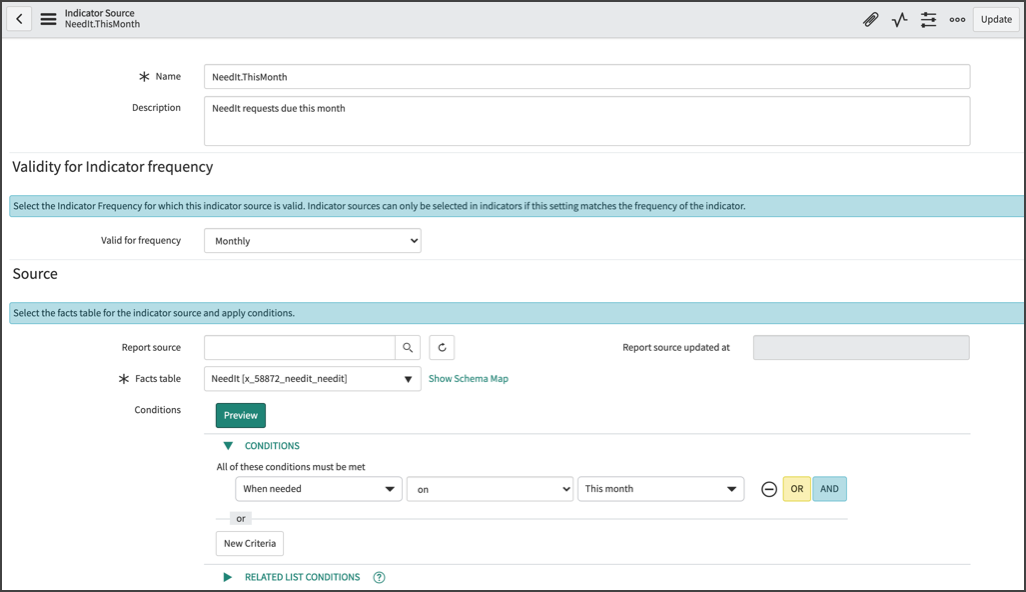This screenshot has height=592, width=1026.
Task: Change the This month condition value
Action: point(660,489)
